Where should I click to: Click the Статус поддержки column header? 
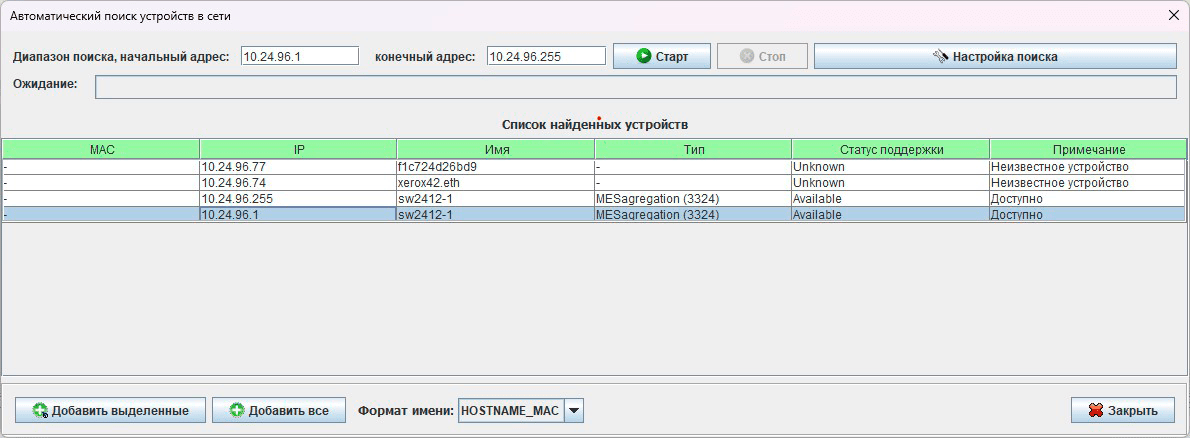pyautogui.click(x=891, y=149)
